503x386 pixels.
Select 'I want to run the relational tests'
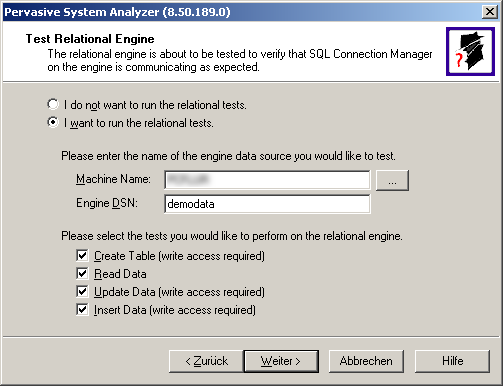(x=53, y=122)
